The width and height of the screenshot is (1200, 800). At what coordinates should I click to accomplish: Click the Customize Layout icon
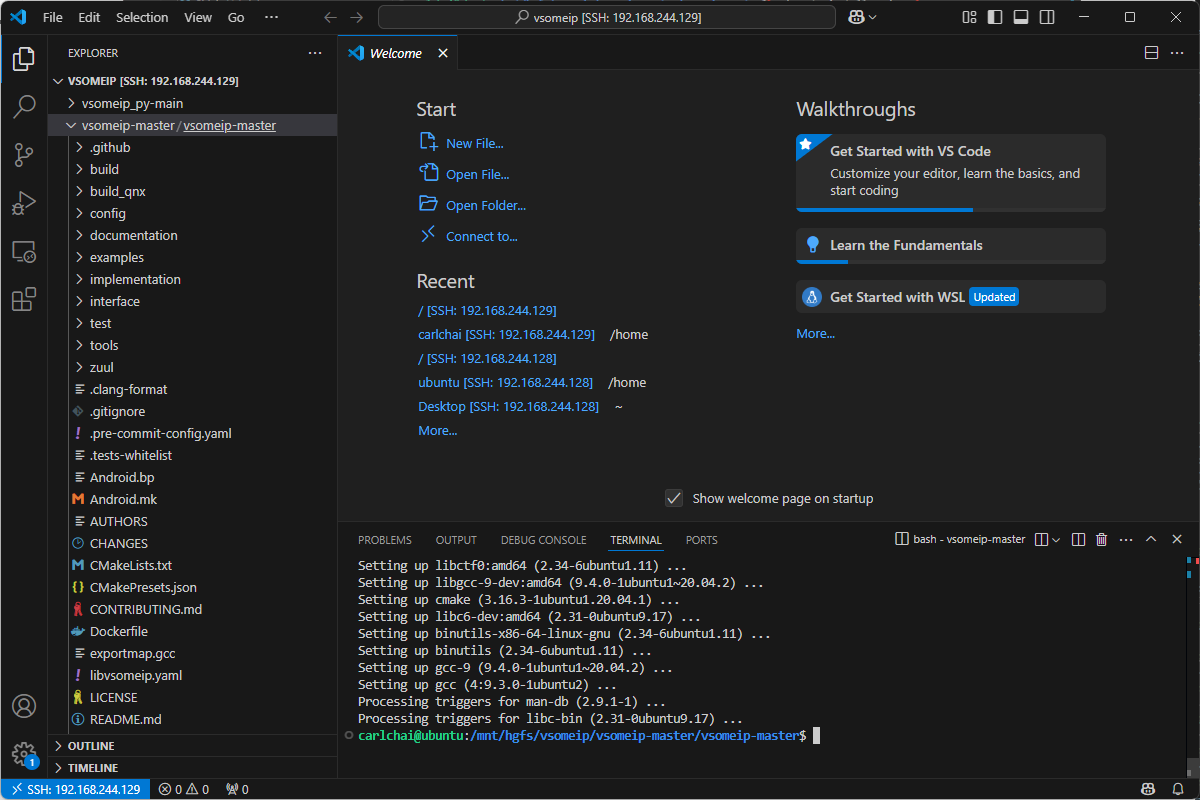969,17
